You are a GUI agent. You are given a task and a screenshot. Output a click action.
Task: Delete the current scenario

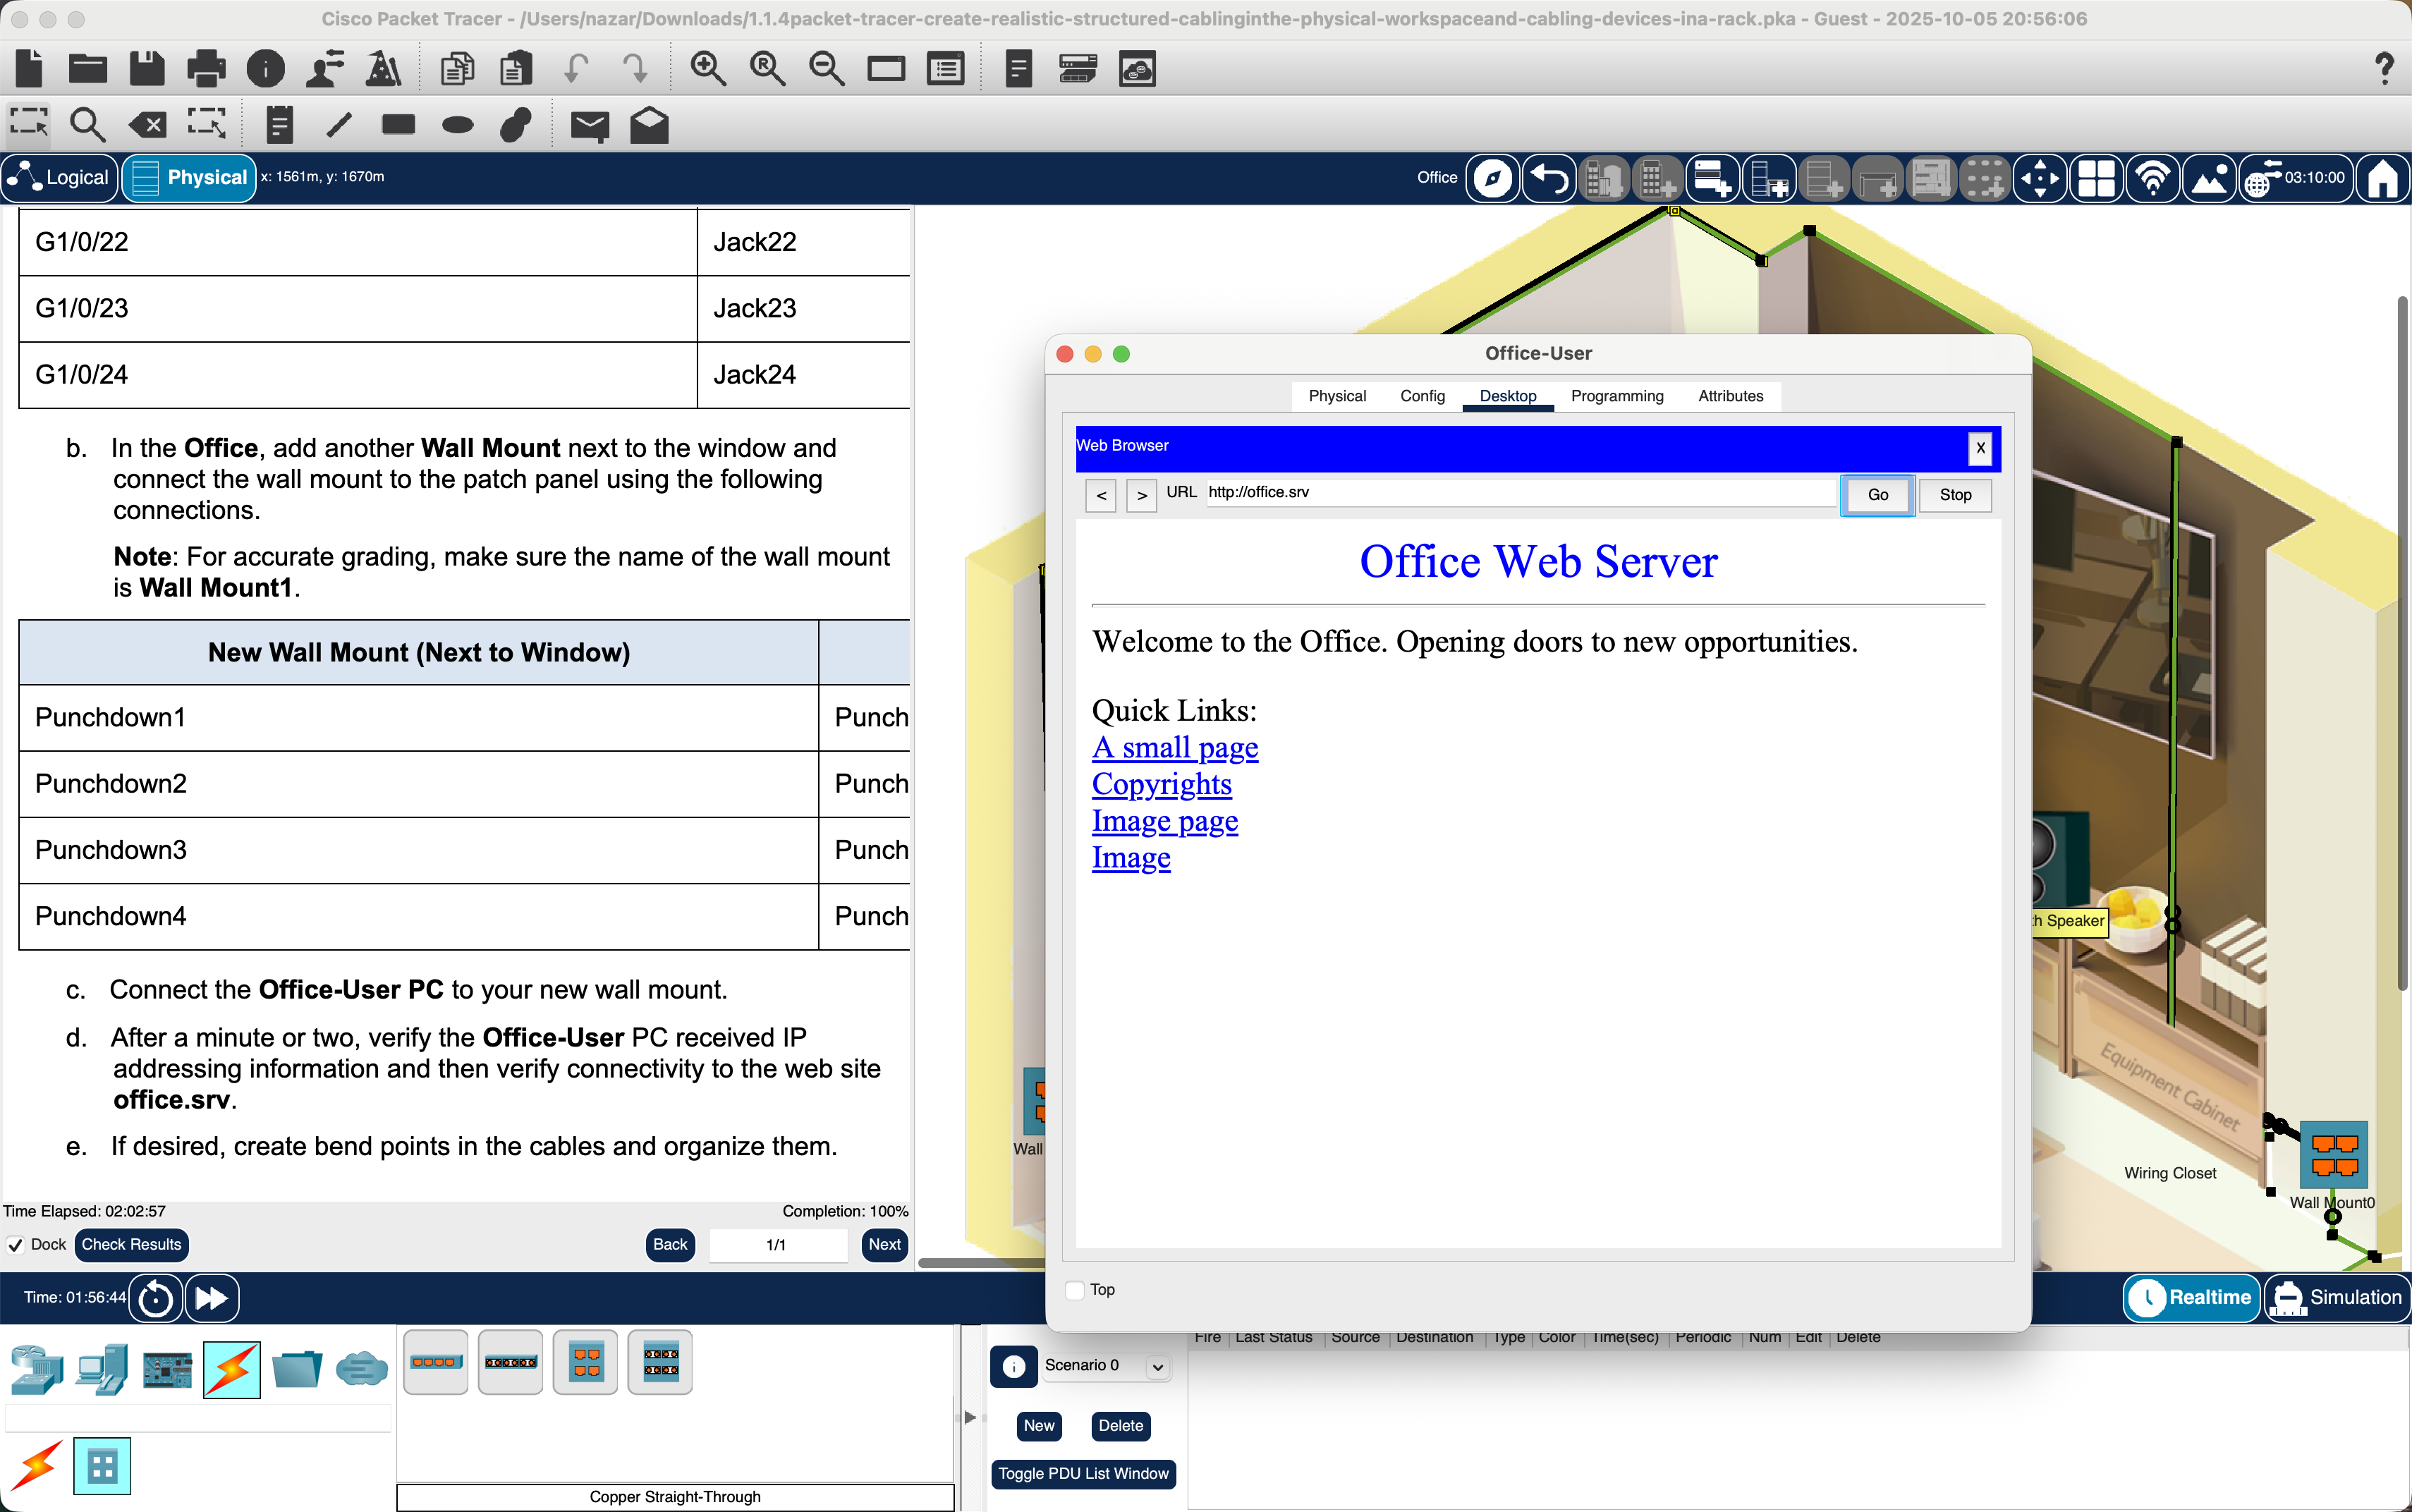tap(1120, 1426)
